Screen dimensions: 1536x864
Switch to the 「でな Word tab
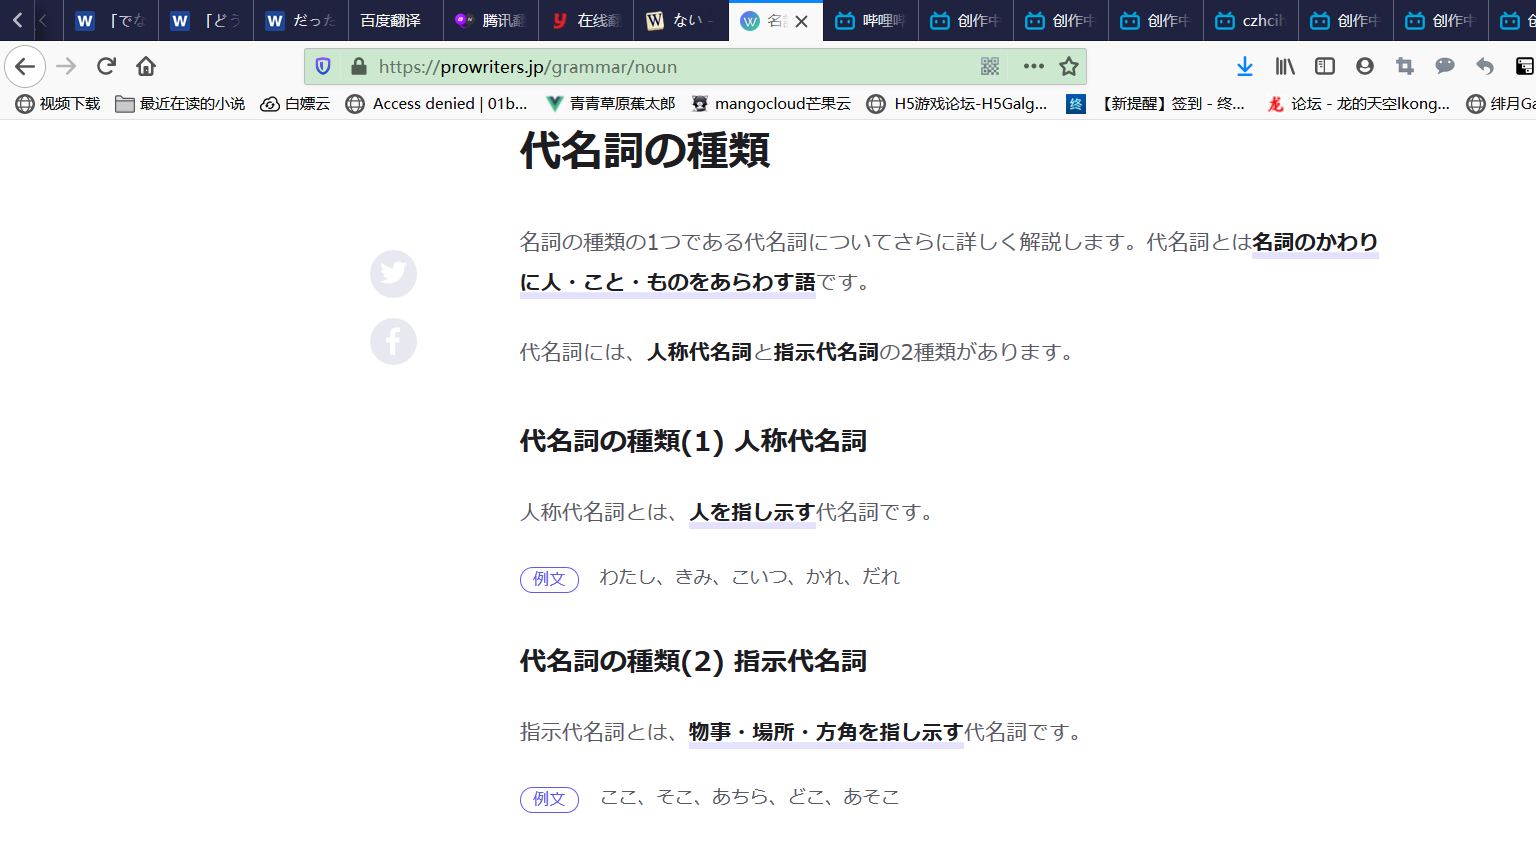(x=111, y=21)
